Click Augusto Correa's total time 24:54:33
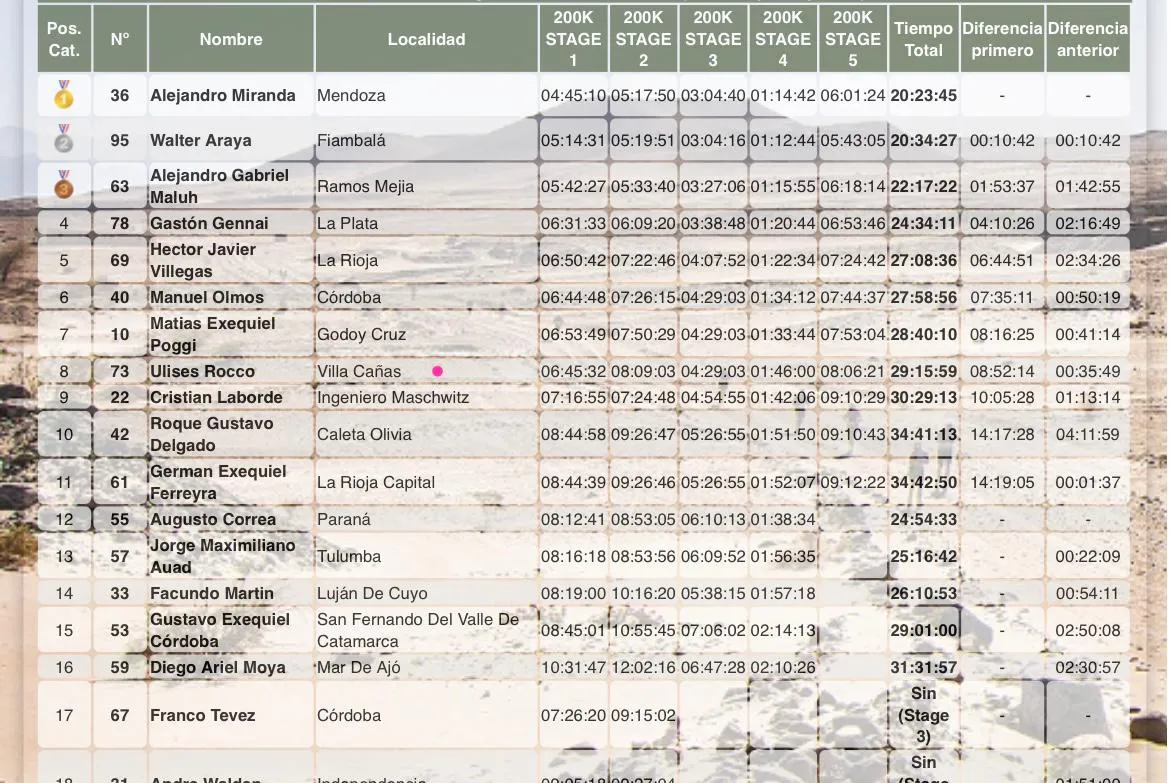Screen dimensions: 1170x783 click(x=923, y=520)
